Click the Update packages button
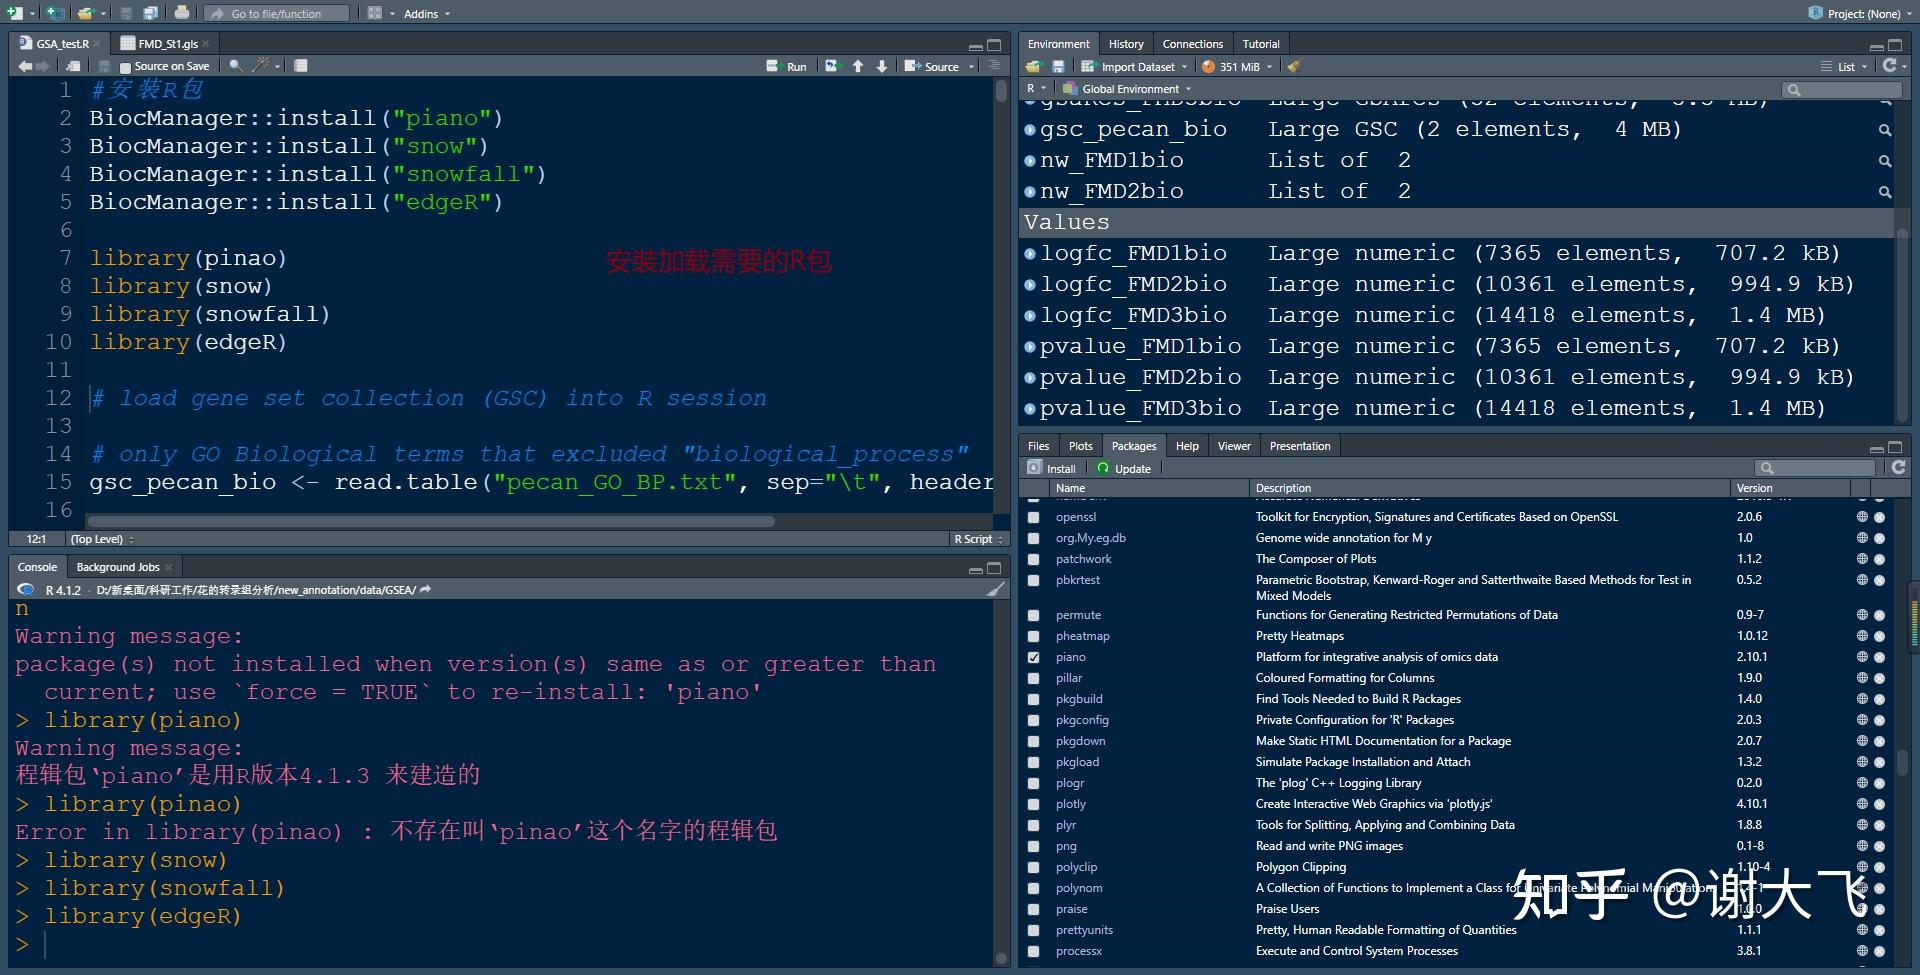Screen dimensions: 1920x975 pos(1124,468)
